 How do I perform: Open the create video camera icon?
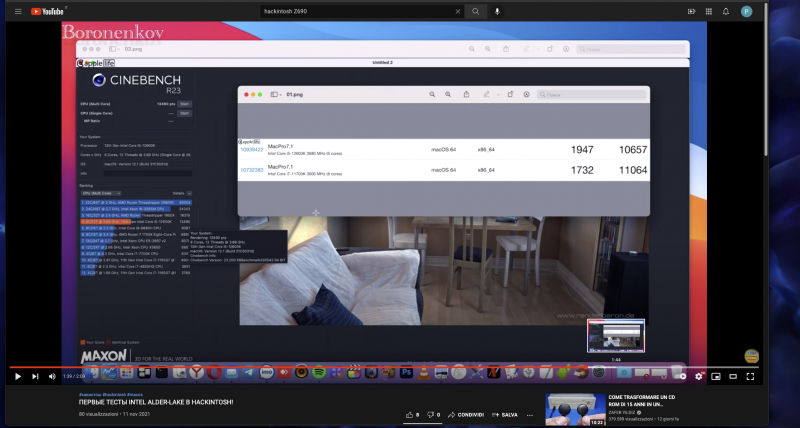pos(691,11)
